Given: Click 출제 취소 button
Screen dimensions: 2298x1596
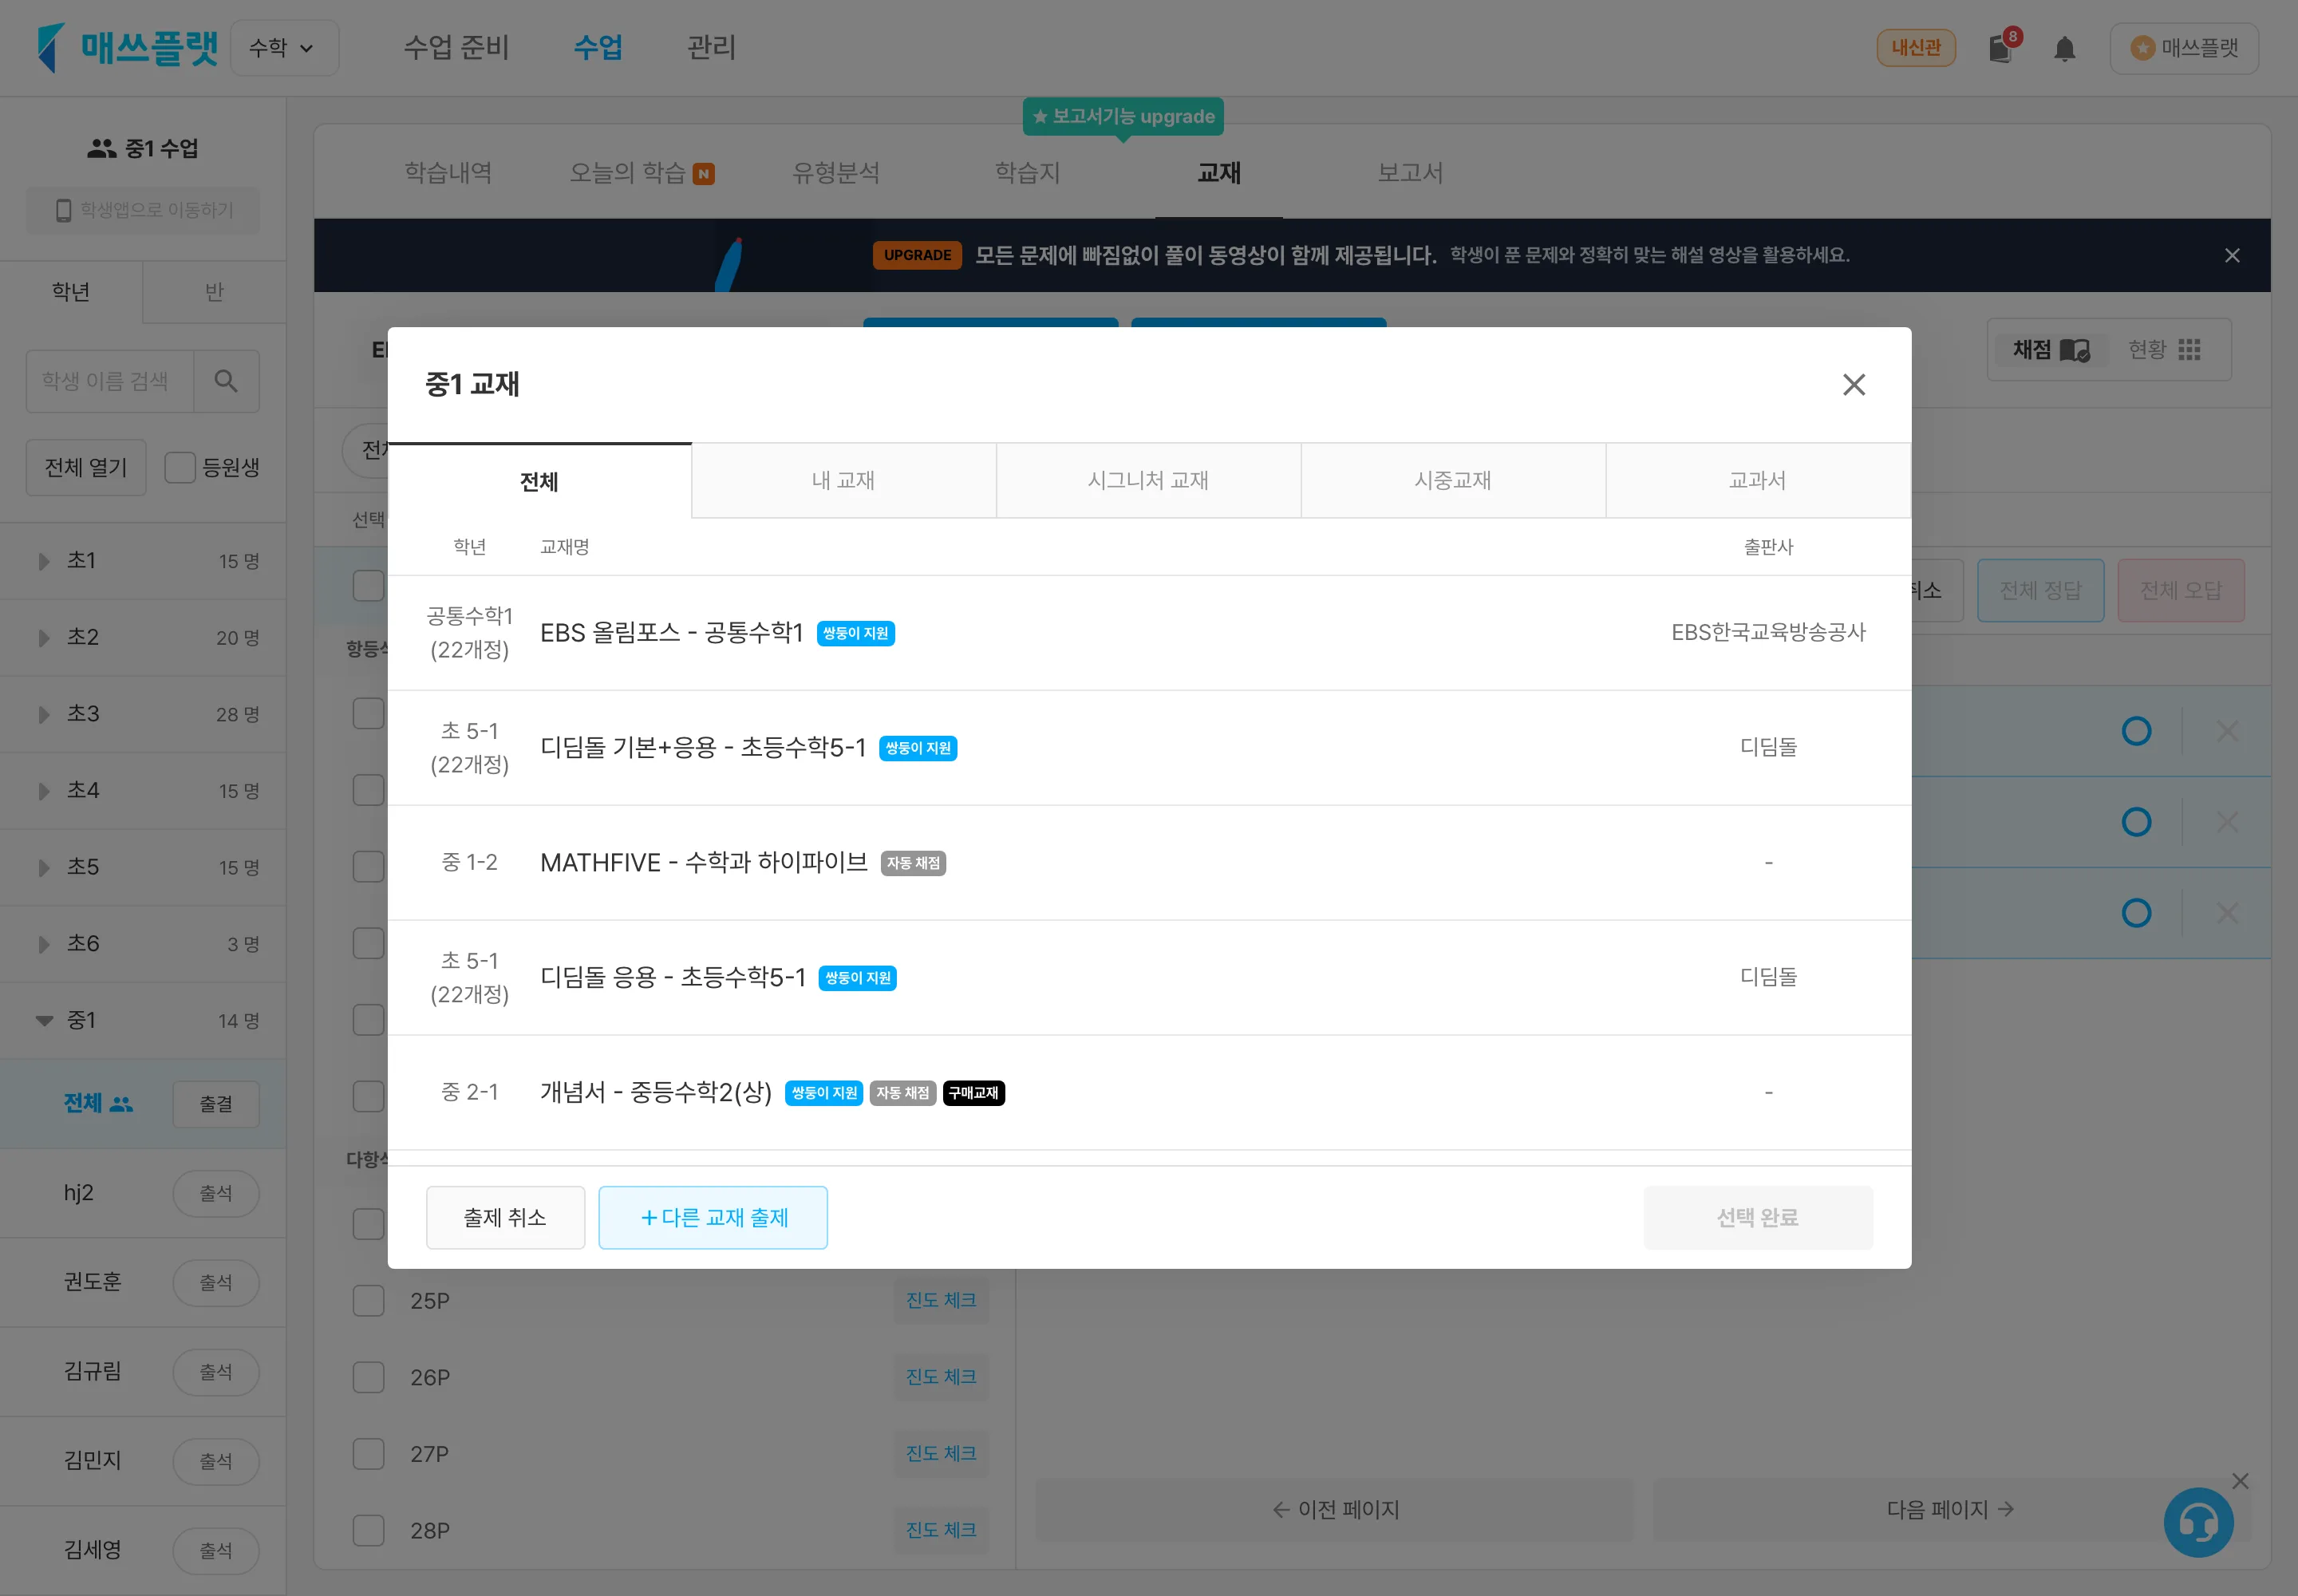Looking at the screenshot, I should click(x=505, y=1218).
